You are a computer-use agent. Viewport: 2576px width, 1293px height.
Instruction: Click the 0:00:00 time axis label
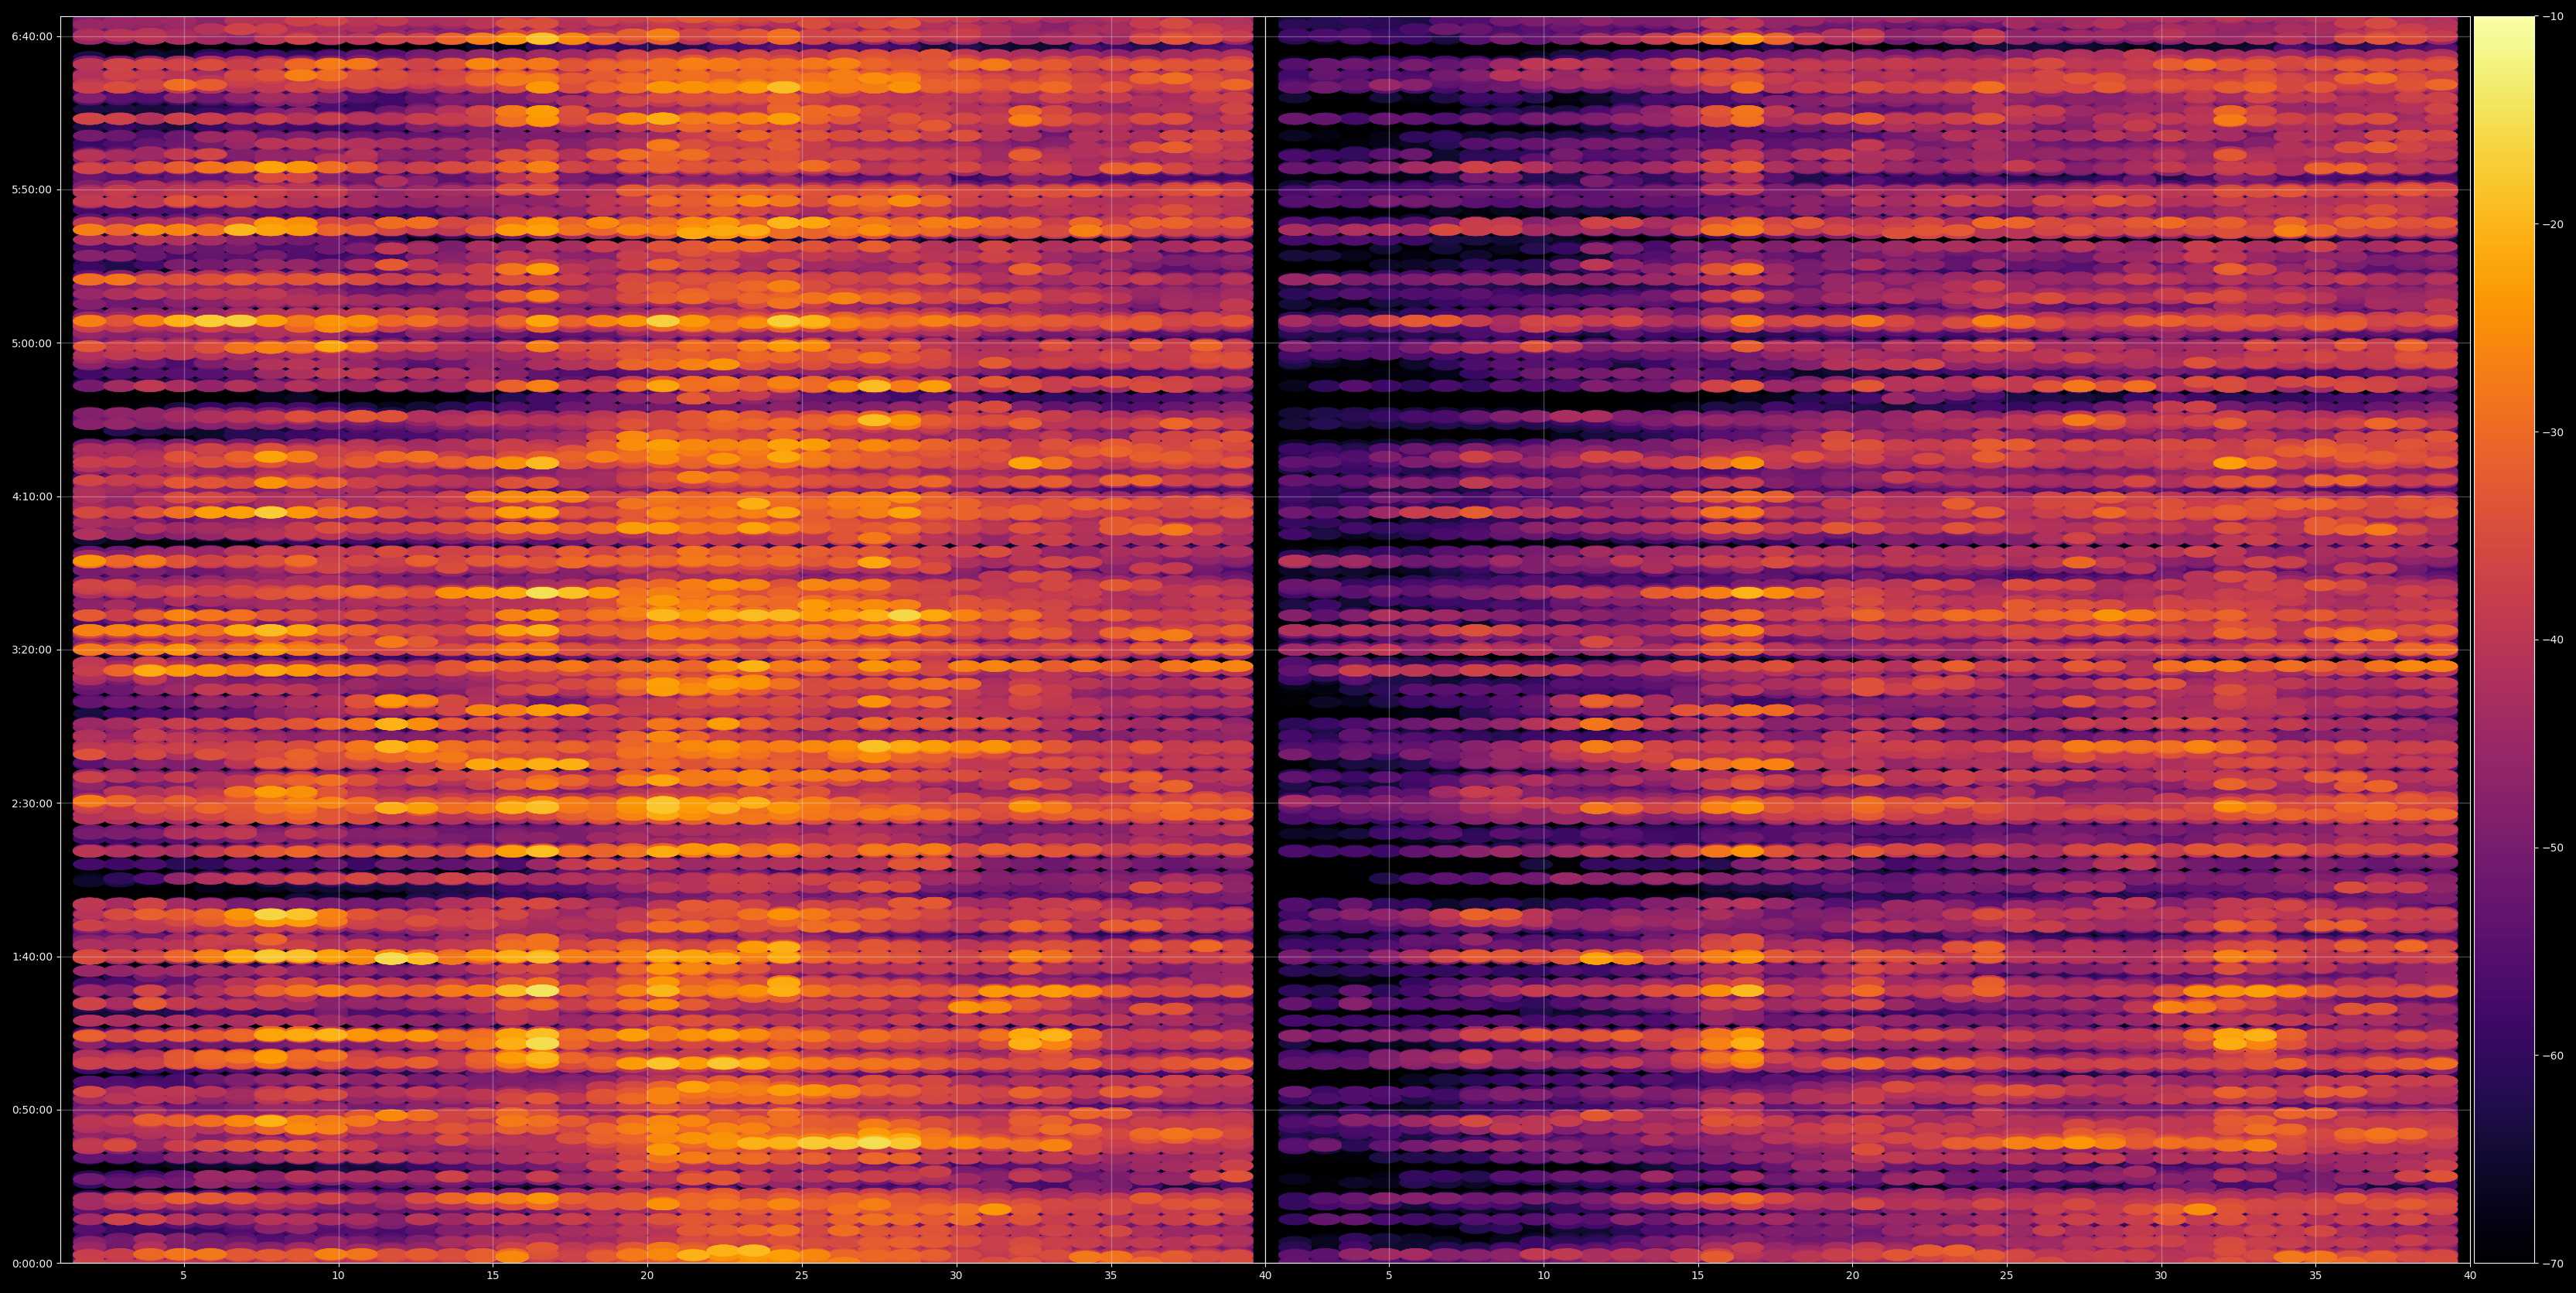32,1264
